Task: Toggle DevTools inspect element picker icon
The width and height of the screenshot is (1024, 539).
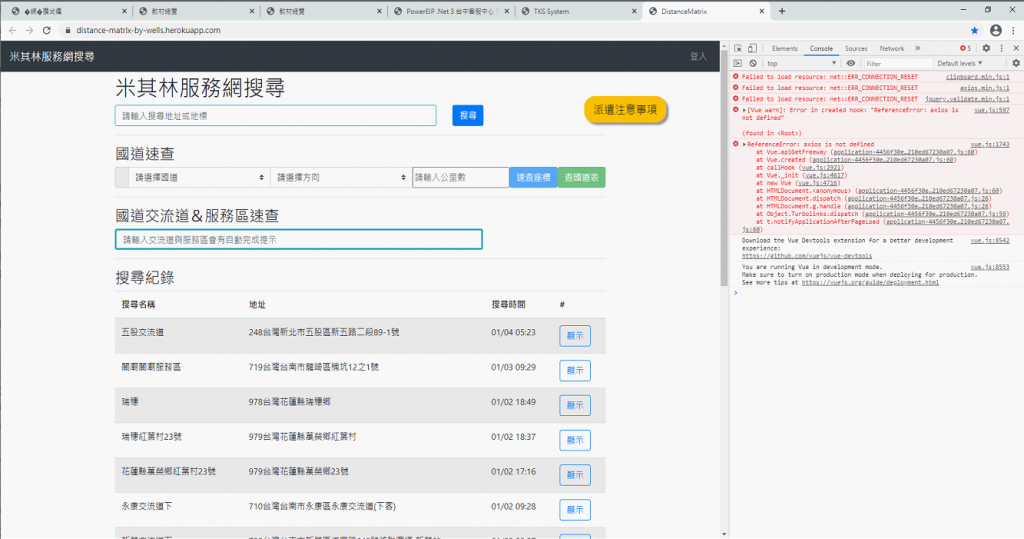Action: [x=738, y=48]
